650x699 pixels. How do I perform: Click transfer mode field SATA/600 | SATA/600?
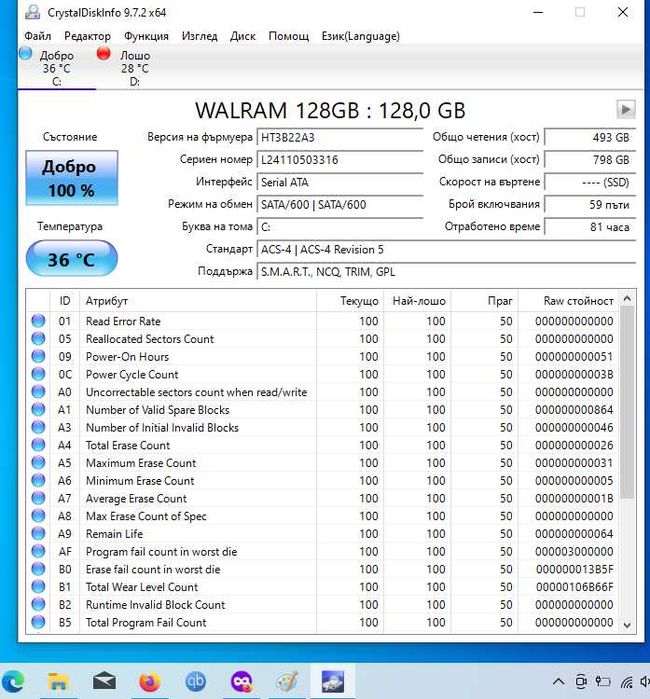340,205
